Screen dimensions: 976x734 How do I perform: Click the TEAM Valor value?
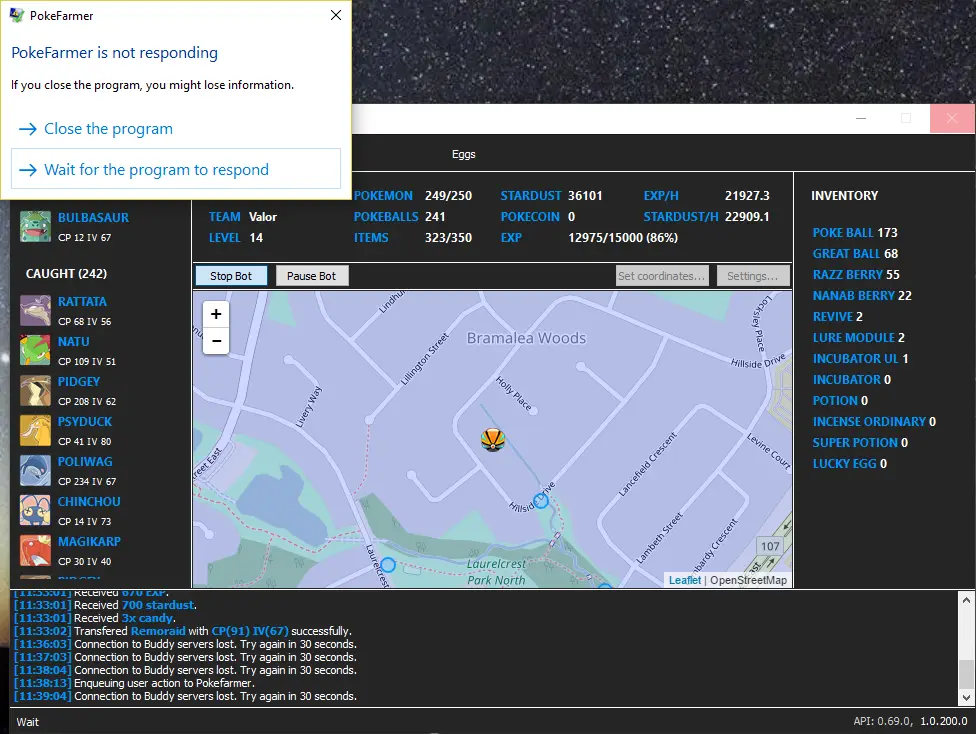(x=263, y=217)
